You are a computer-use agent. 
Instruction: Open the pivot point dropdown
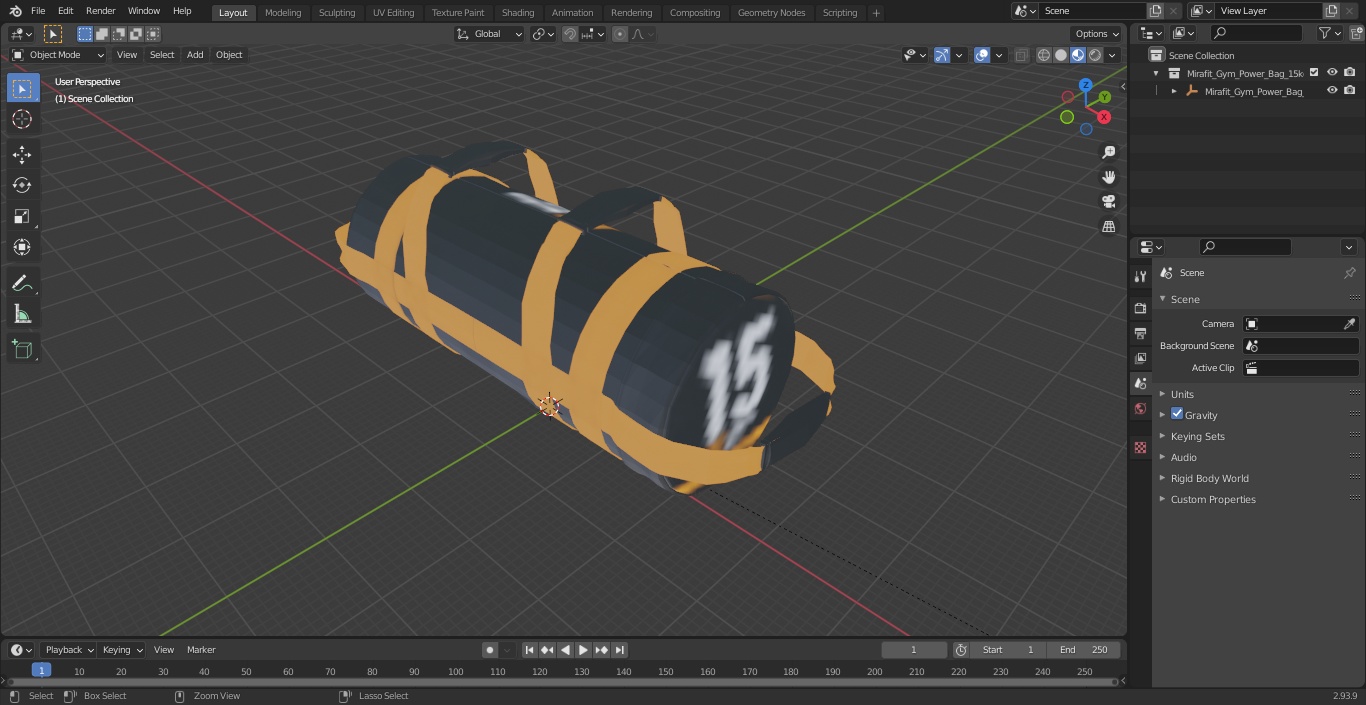(543, 34)
